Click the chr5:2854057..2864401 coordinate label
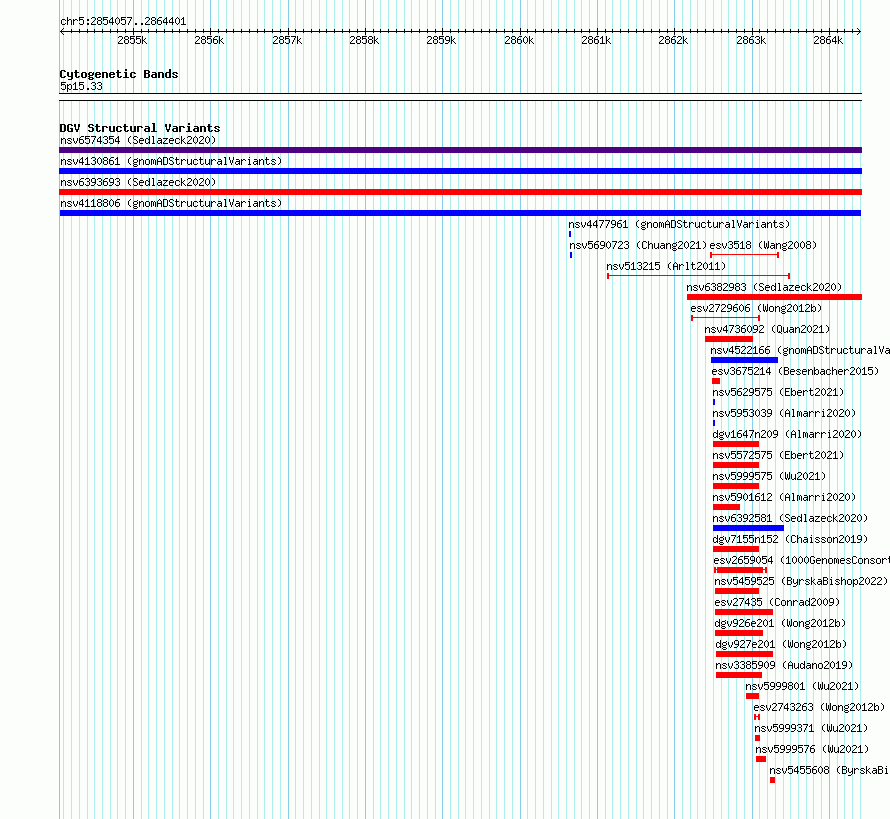This screenshot has width=890, height=819. click(123, 21)
